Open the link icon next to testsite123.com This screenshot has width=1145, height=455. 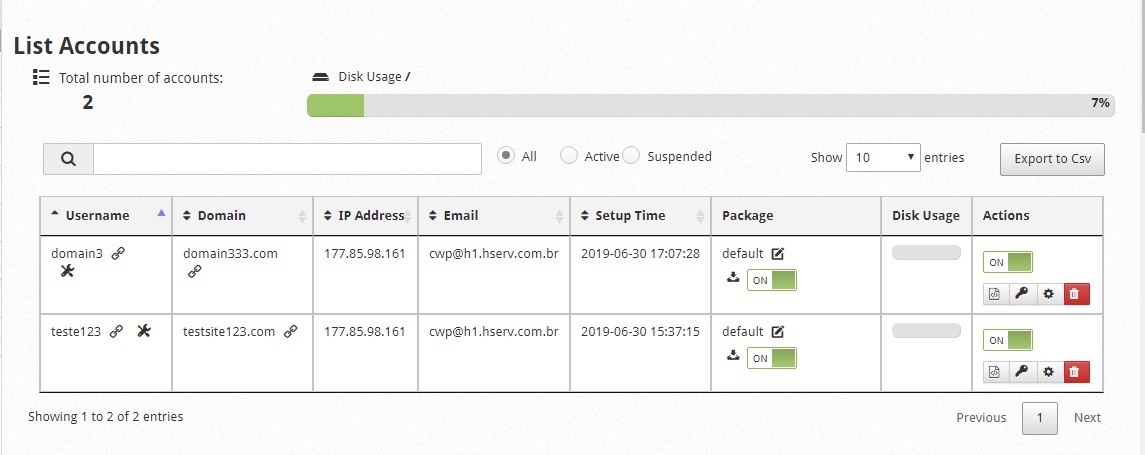tap(290, 332)
